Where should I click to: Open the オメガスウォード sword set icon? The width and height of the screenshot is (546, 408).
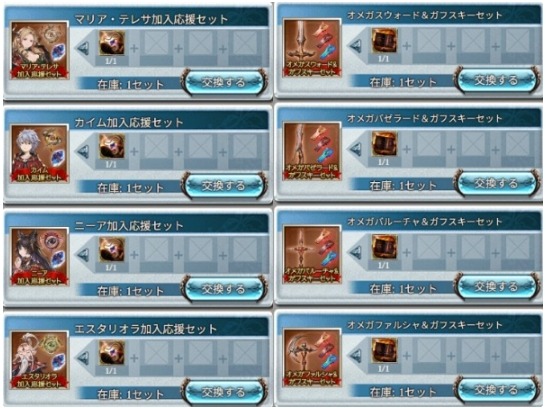(312, 48)
